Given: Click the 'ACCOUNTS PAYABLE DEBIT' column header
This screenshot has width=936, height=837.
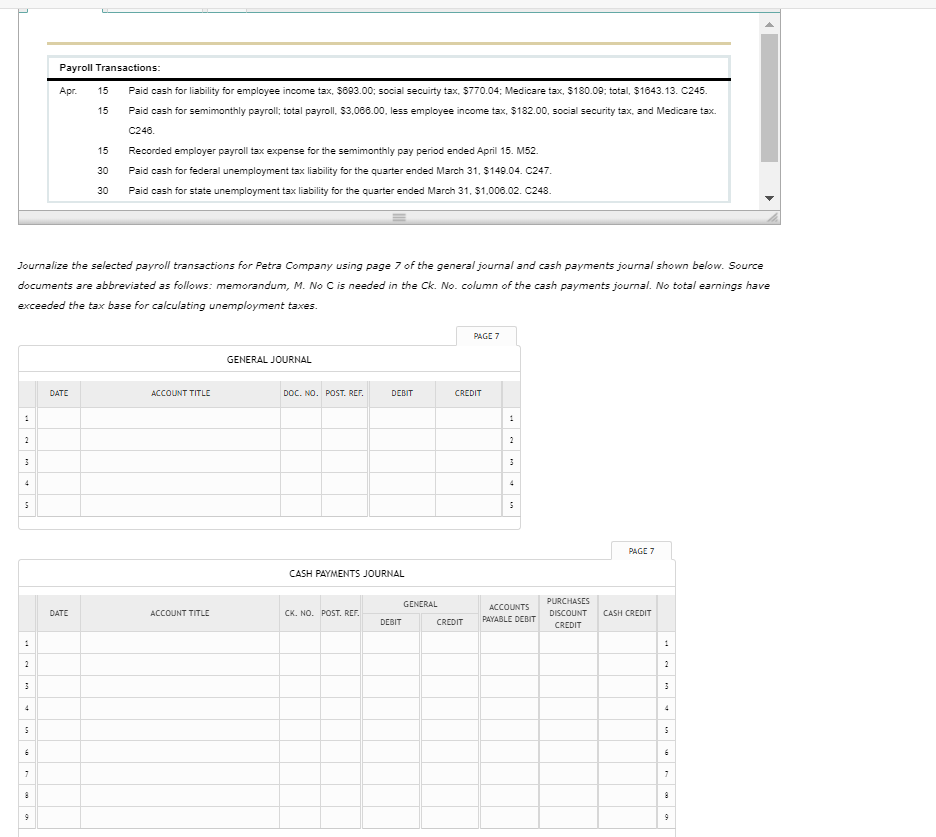Looking at the screenshot, I should point(509,613).
